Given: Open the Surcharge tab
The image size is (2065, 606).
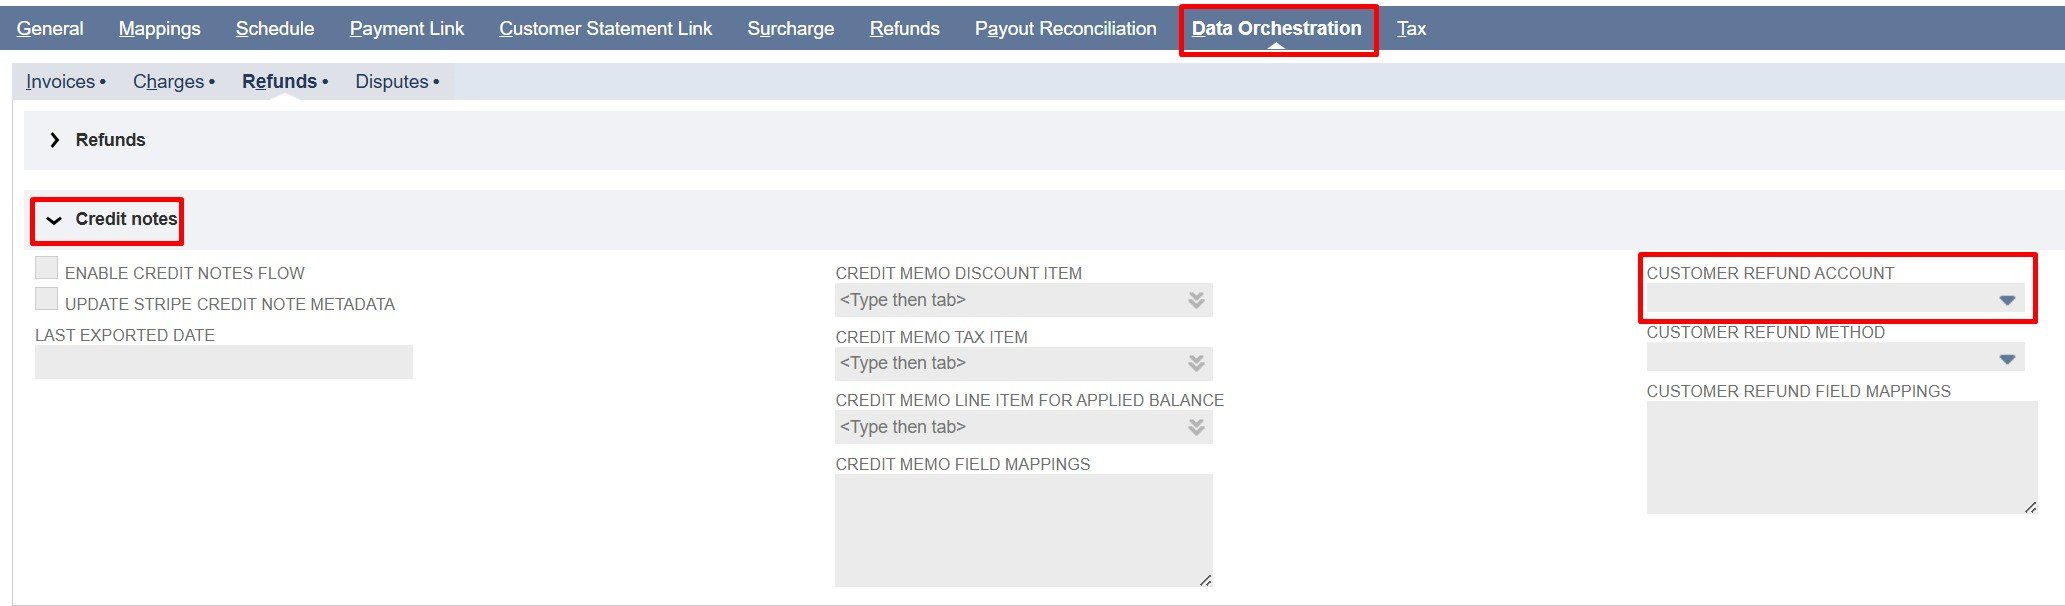Looking at the screenshot, I should pyautogui.click(x=790, y=29).
